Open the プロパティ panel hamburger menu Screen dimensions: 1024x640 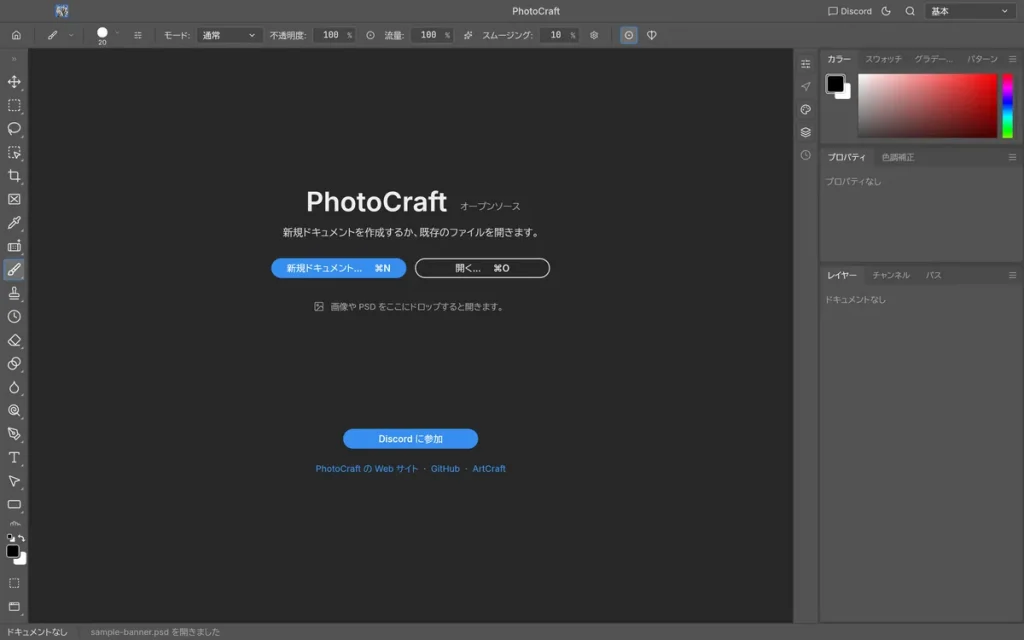point(1012,157)
